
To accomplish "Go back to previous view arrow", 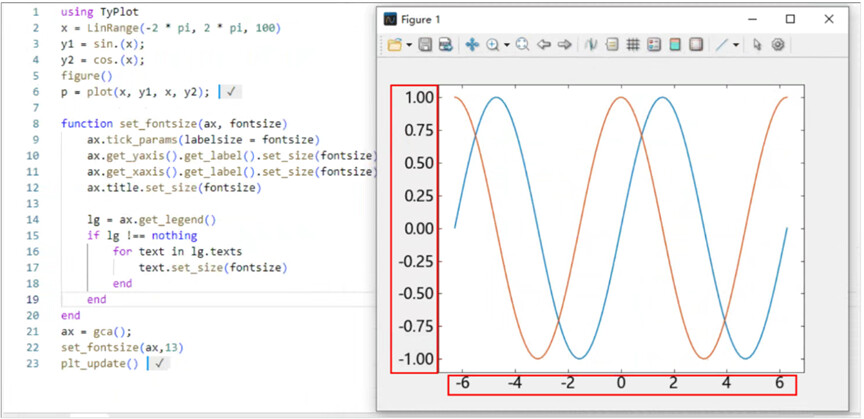I will (x=544, y=45).
